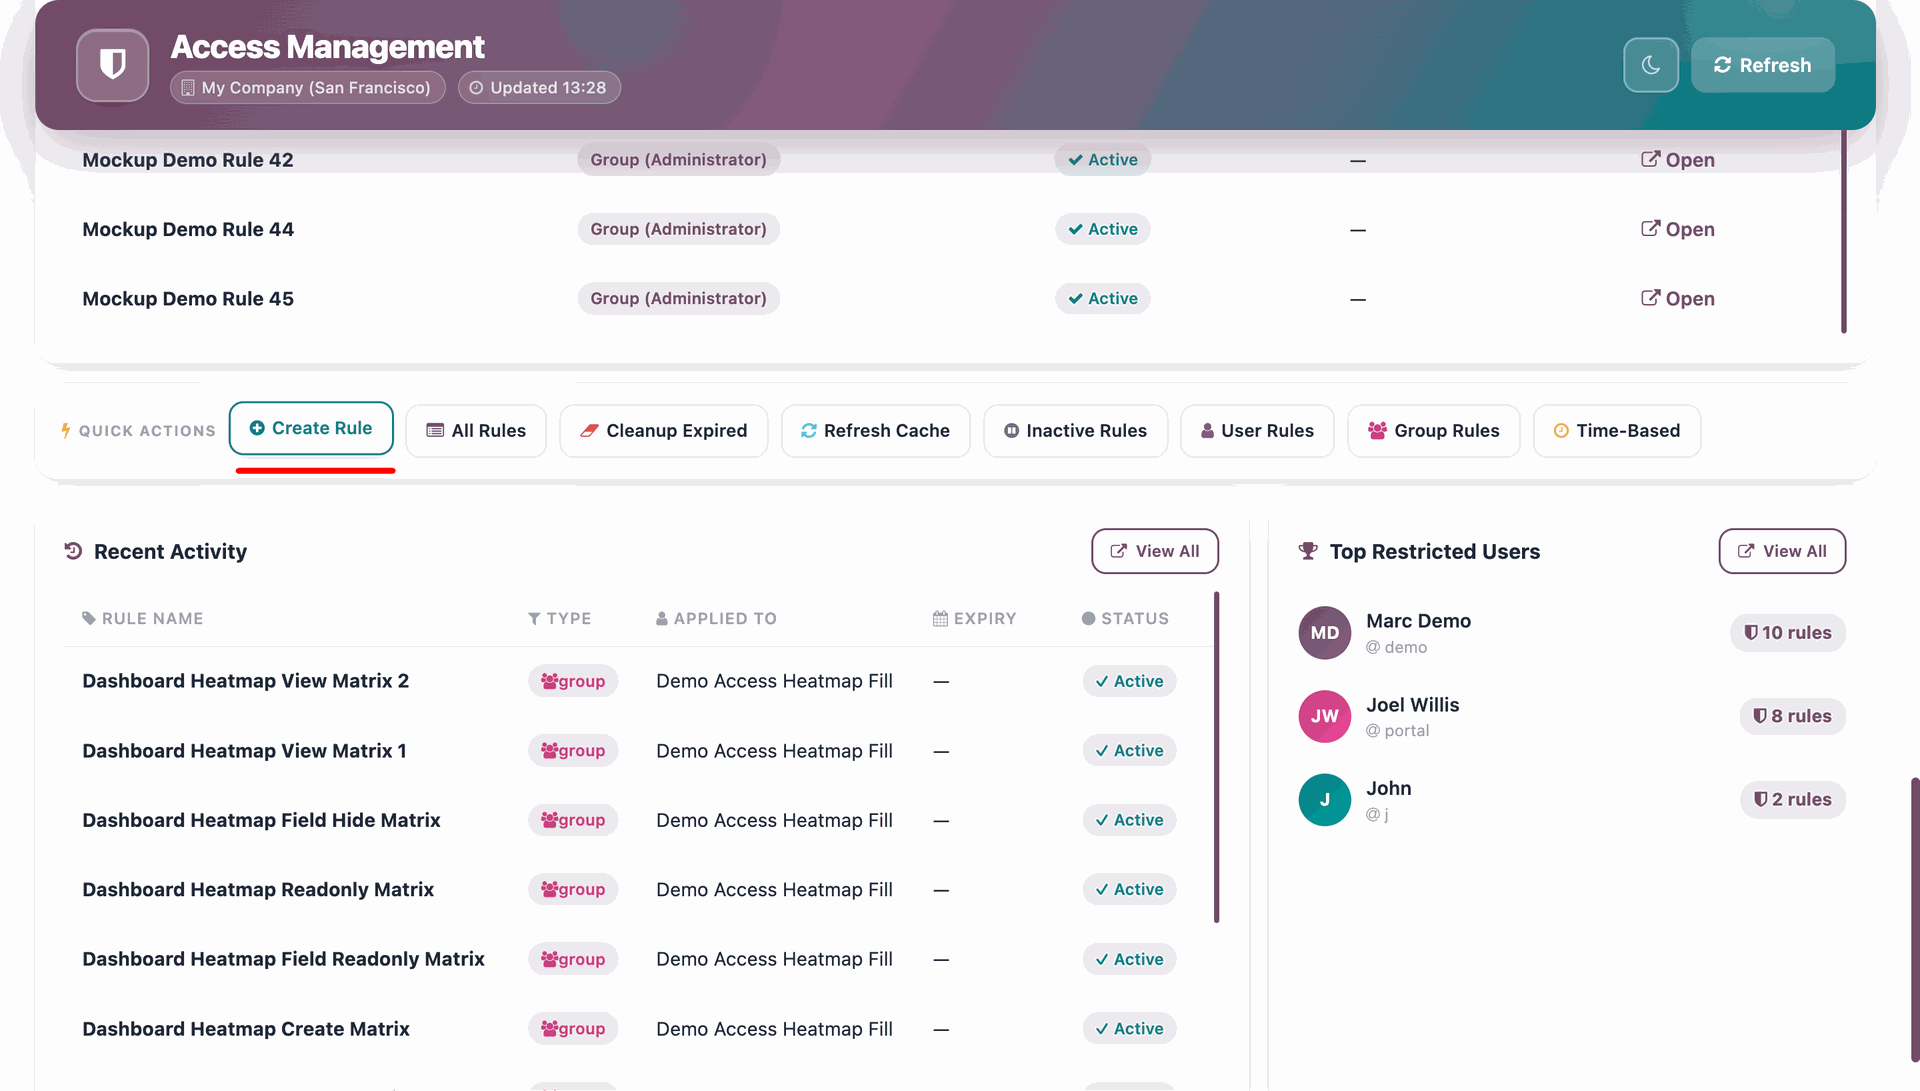Click the J avatar for John
1920x1091 pixels.
1325,800
